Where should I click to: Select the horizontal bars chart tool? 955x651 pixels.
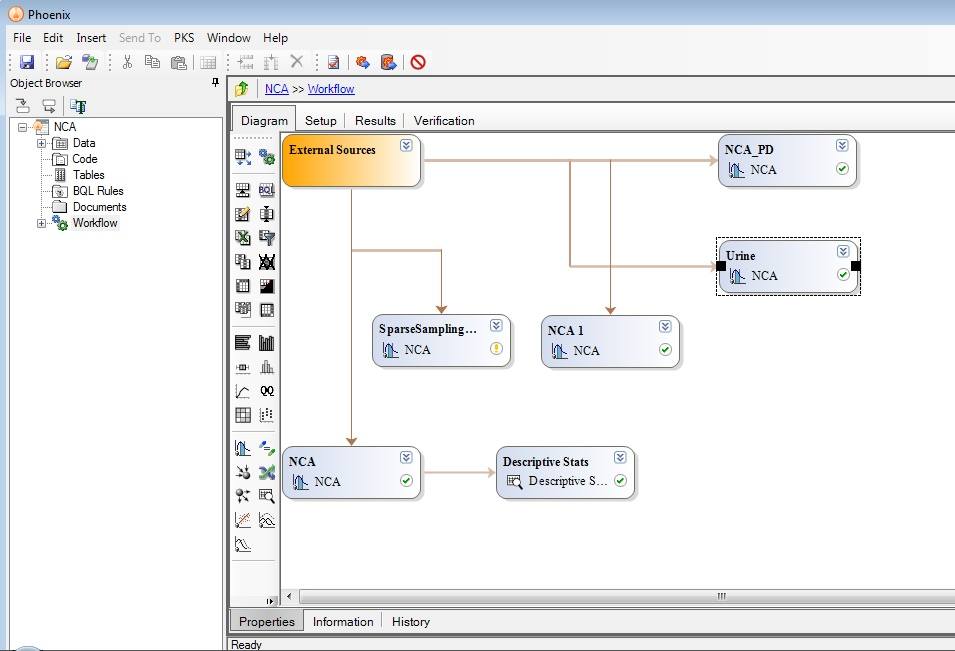(242, 343)
